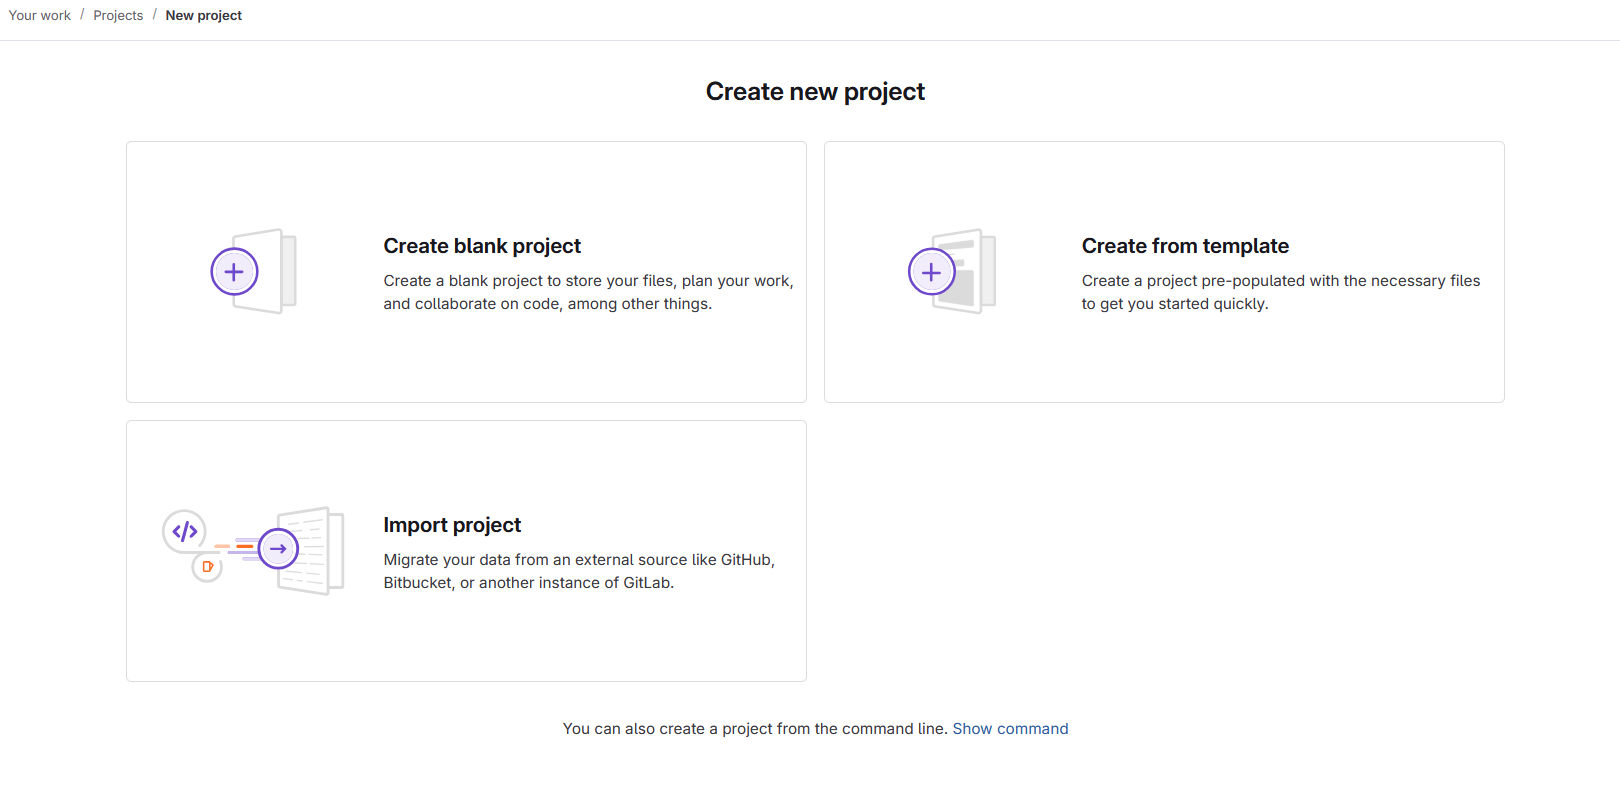Screen dimensions: 1620x798
Task: Open the 'Create blank project' heading
Action: pos(482,246)
